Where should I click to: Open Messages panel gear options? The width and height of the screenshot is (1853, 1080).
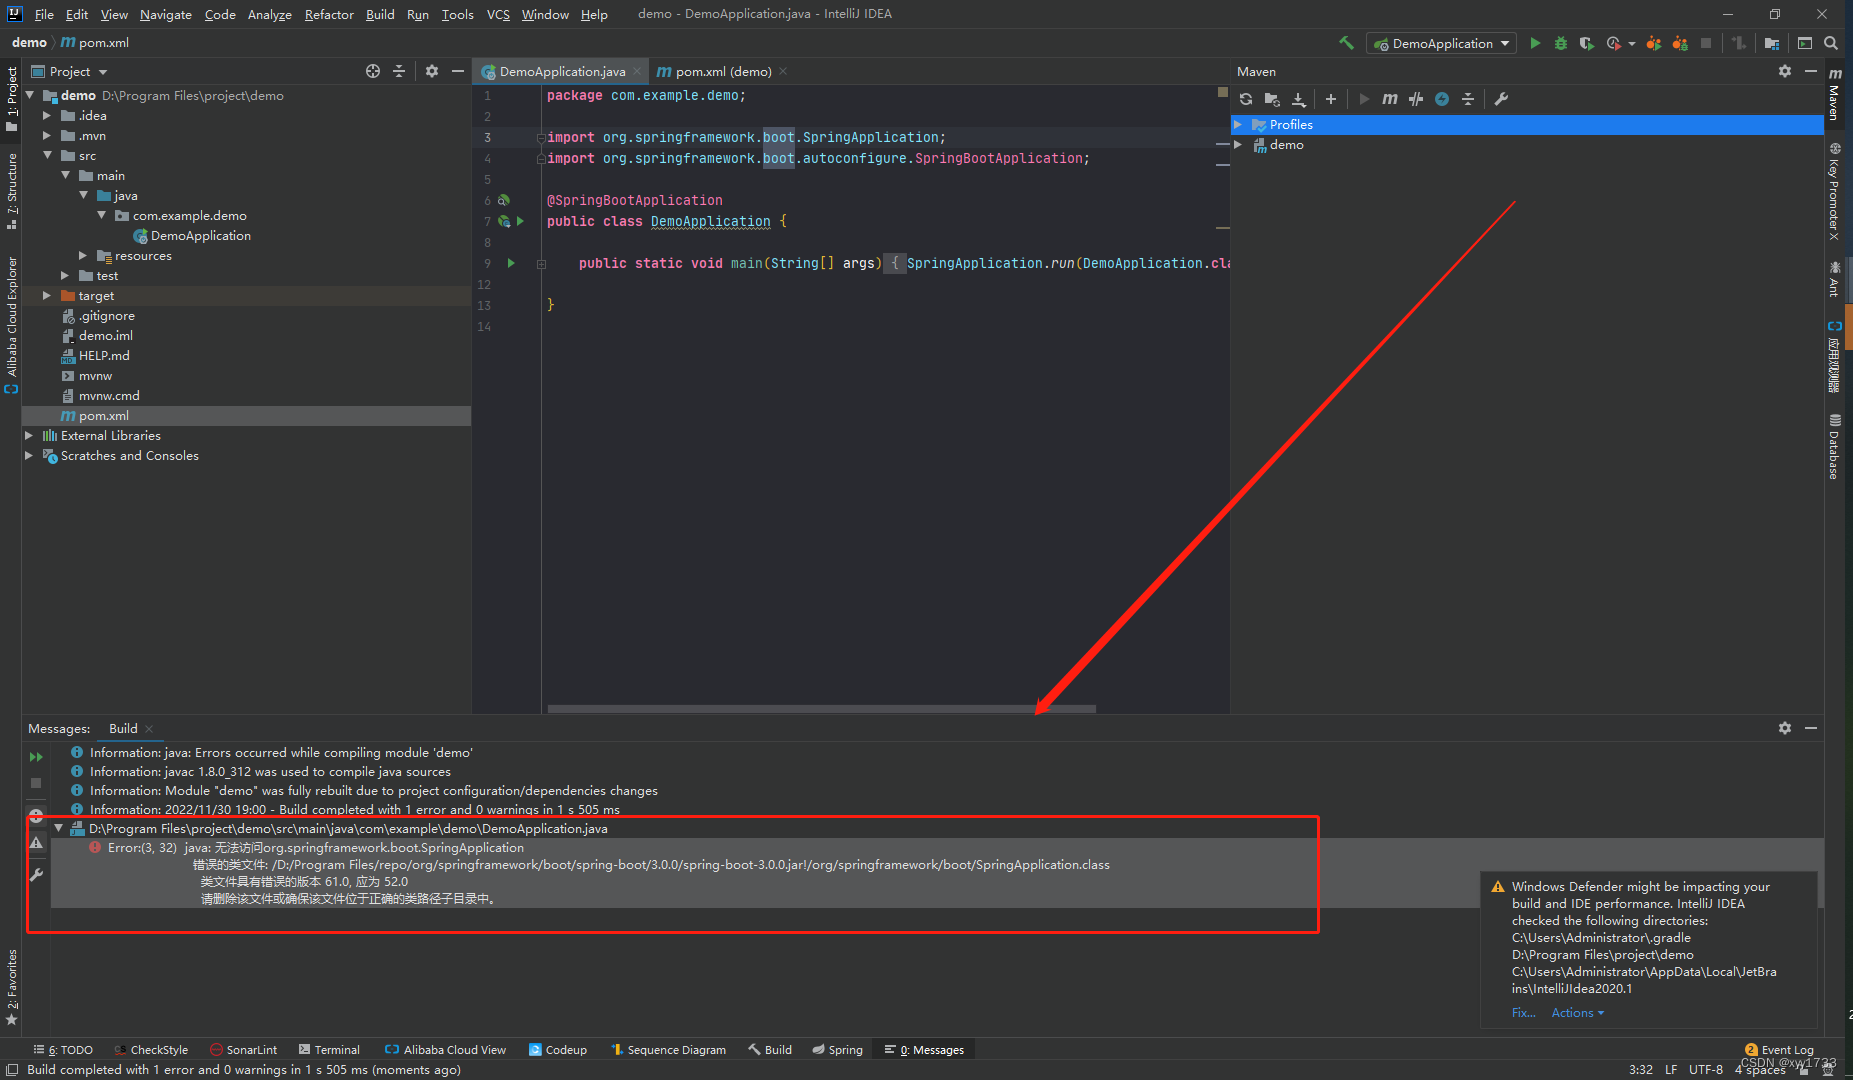[x=1785, y=728]
